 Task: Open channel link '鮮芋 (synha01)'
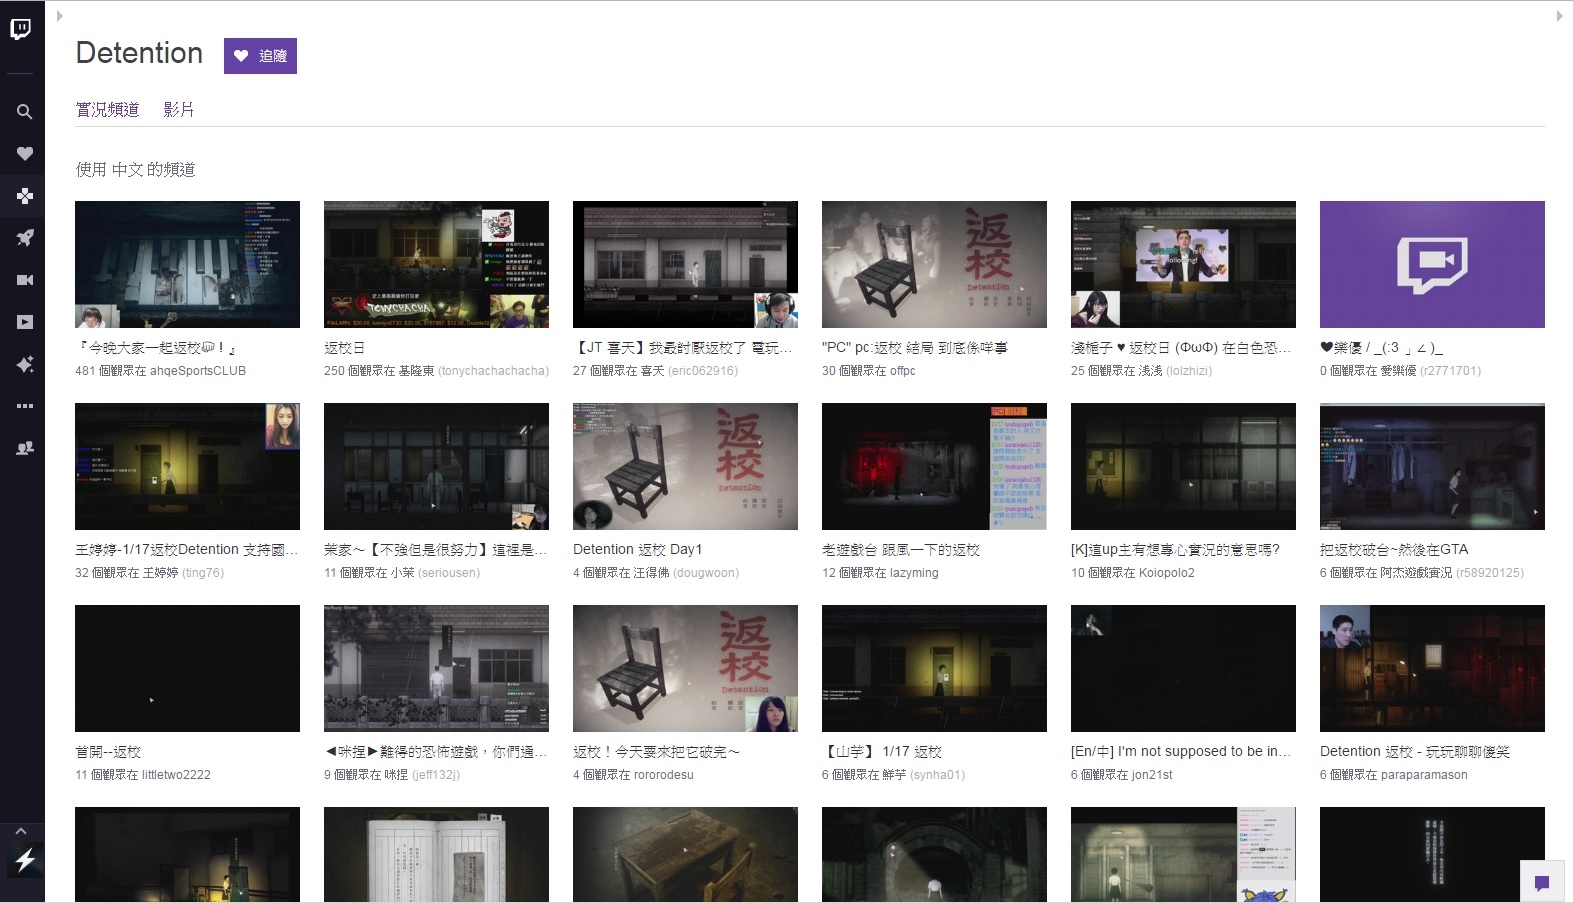(923, 775)
